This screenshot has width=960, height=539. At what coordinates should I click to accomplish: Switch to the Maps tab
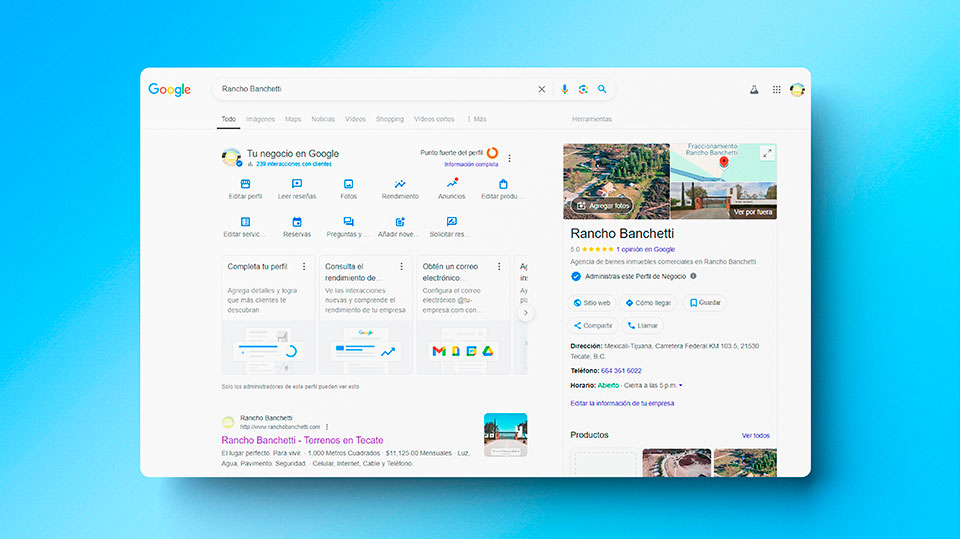click(293, 119)
